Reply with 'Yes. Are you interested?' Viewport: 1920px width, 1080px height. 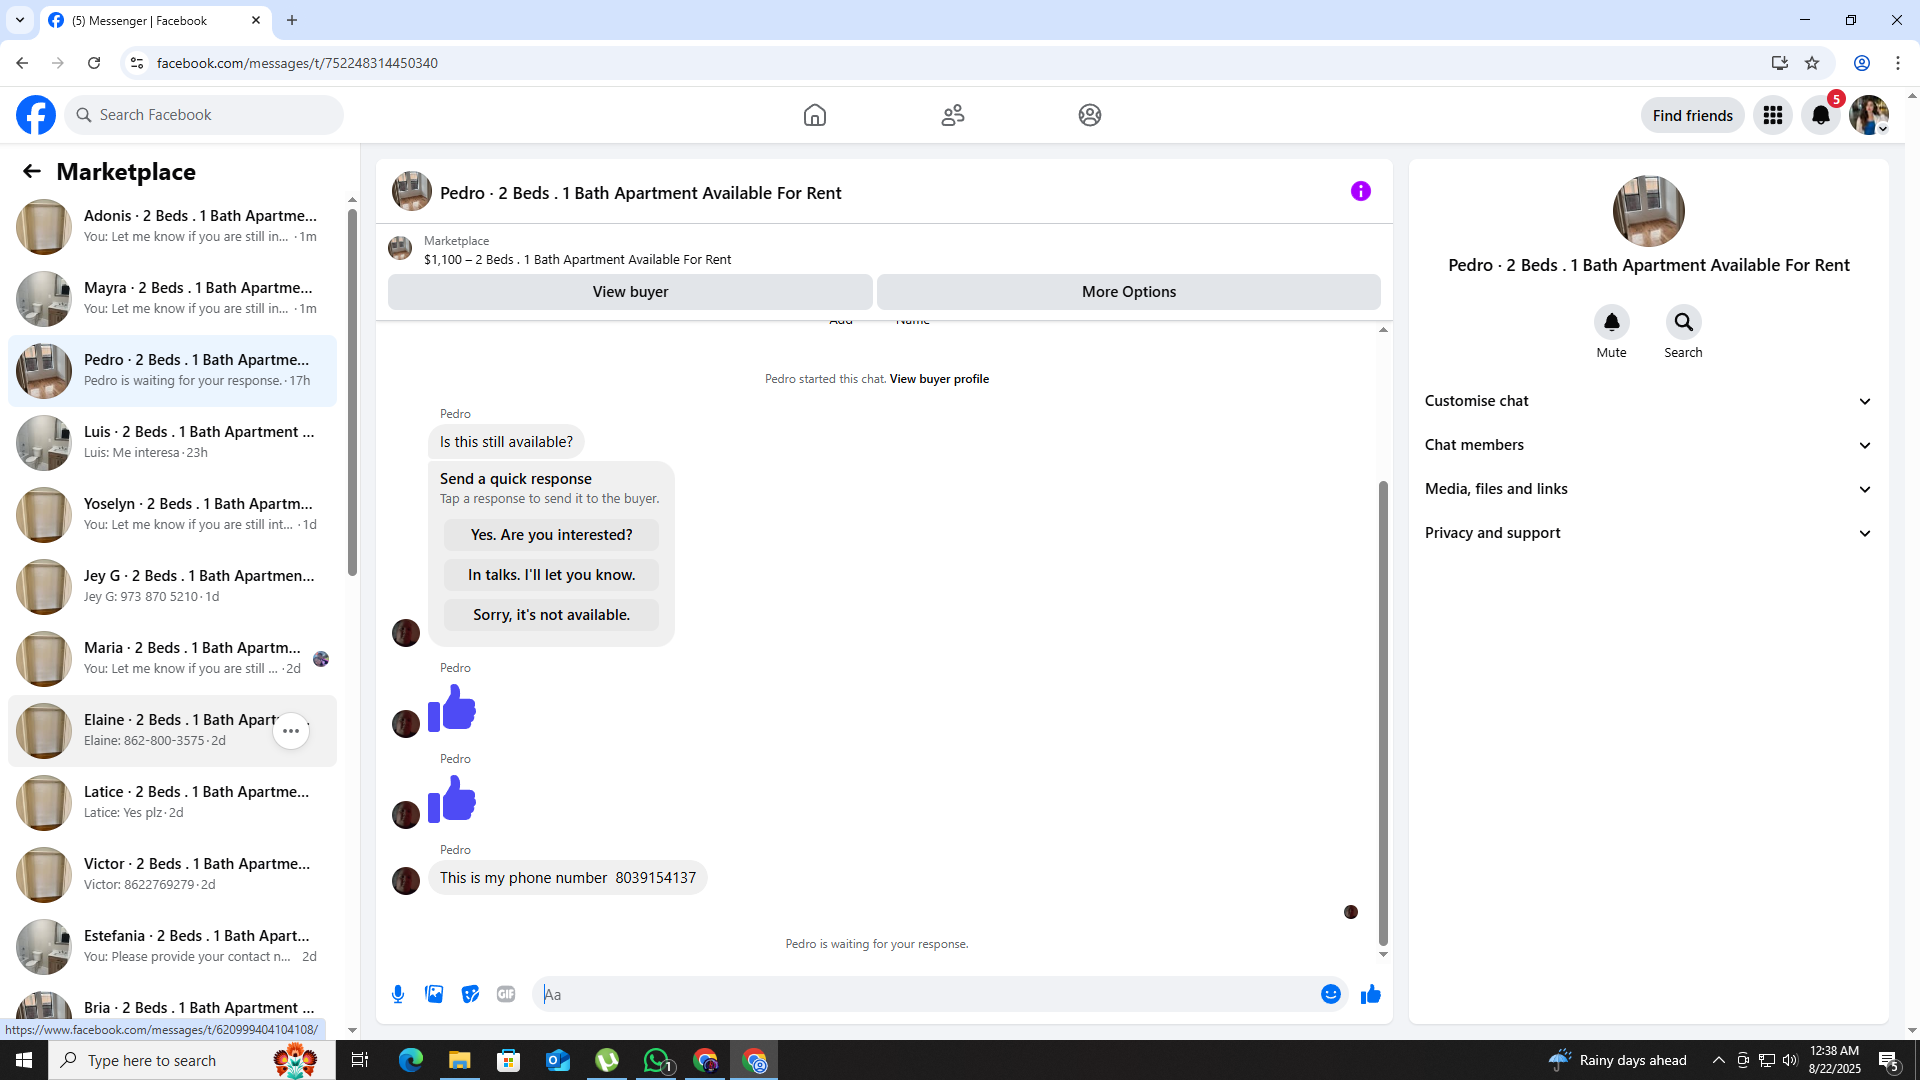pos(551,535)
